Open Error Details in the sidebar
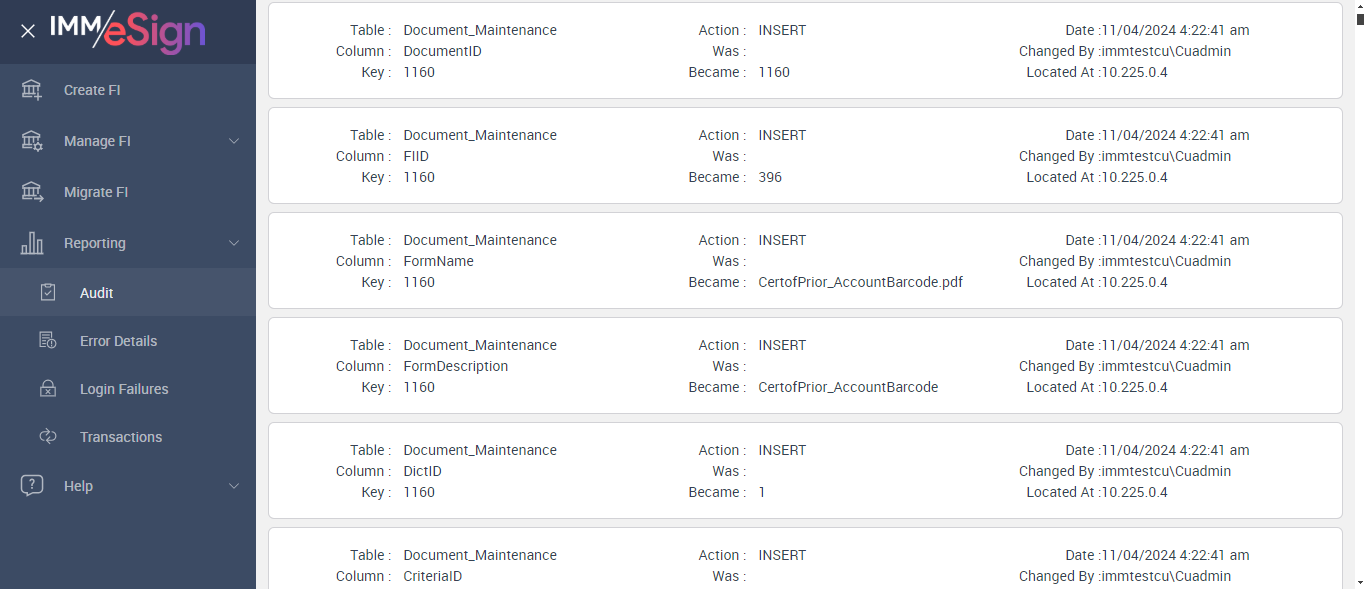 click(x=118, y=341)
